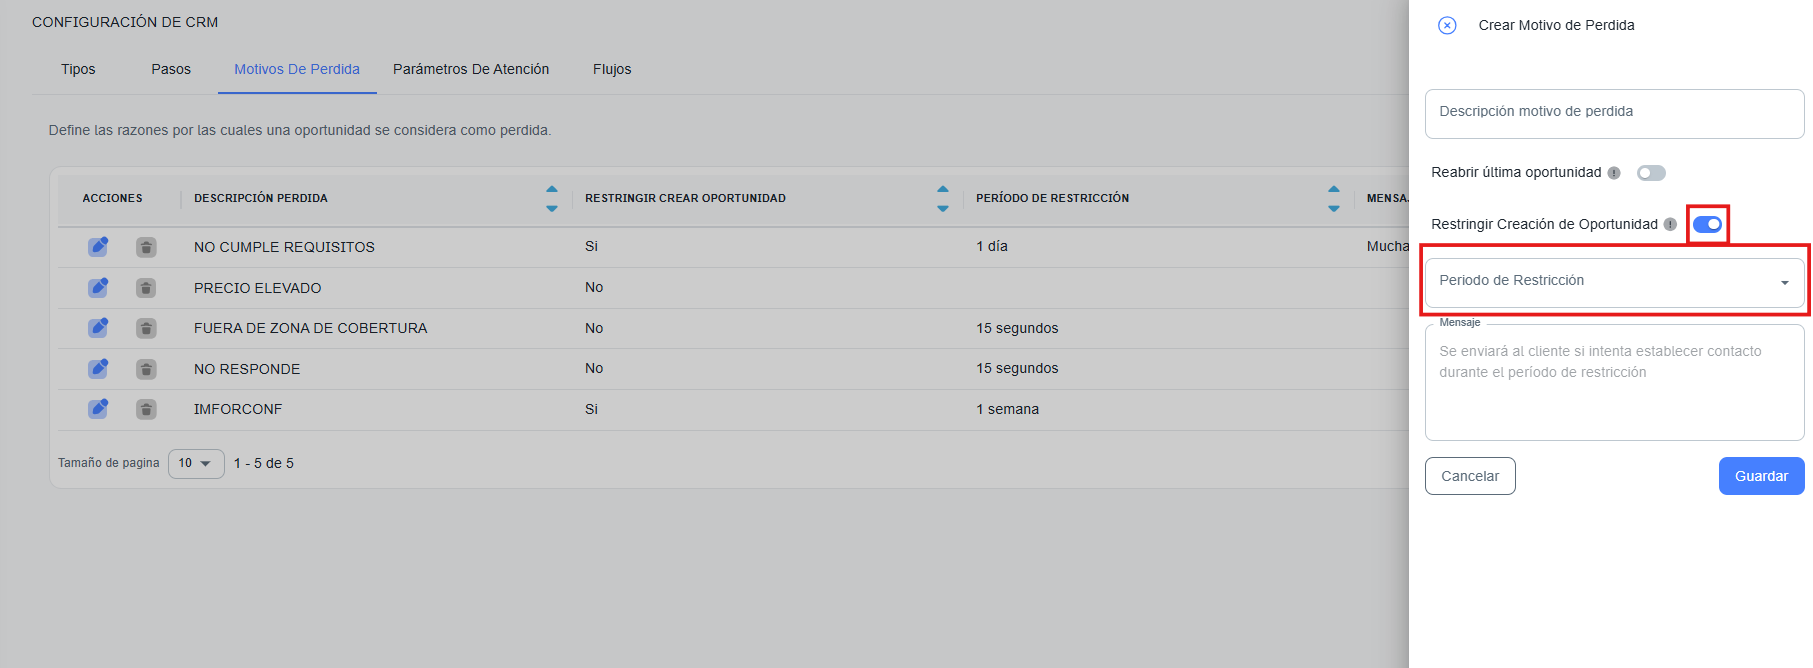This screenshot has height=668, width=1813.
Task: Toggle Reabrir última oportunidad switch
Action: 1651,173
